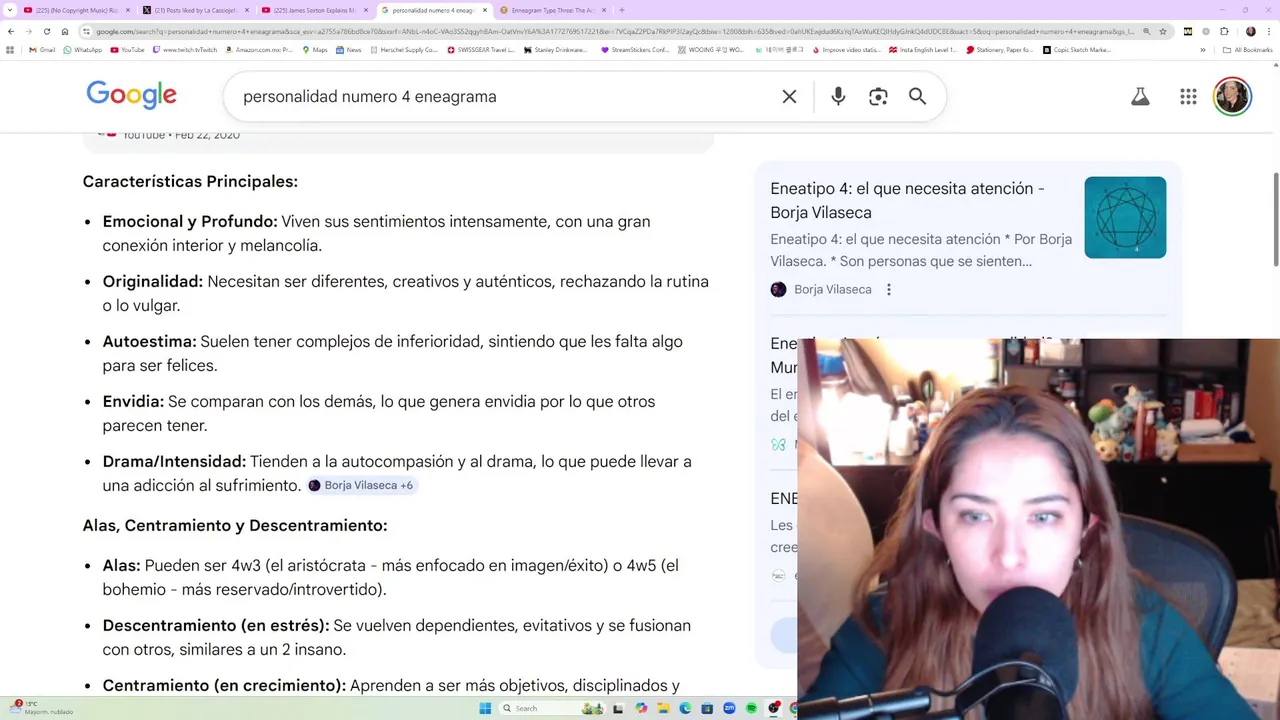This screenshot has height=720, width=1280.
Task: Open Copilot from the taskbar
Action: coord(641,708)
